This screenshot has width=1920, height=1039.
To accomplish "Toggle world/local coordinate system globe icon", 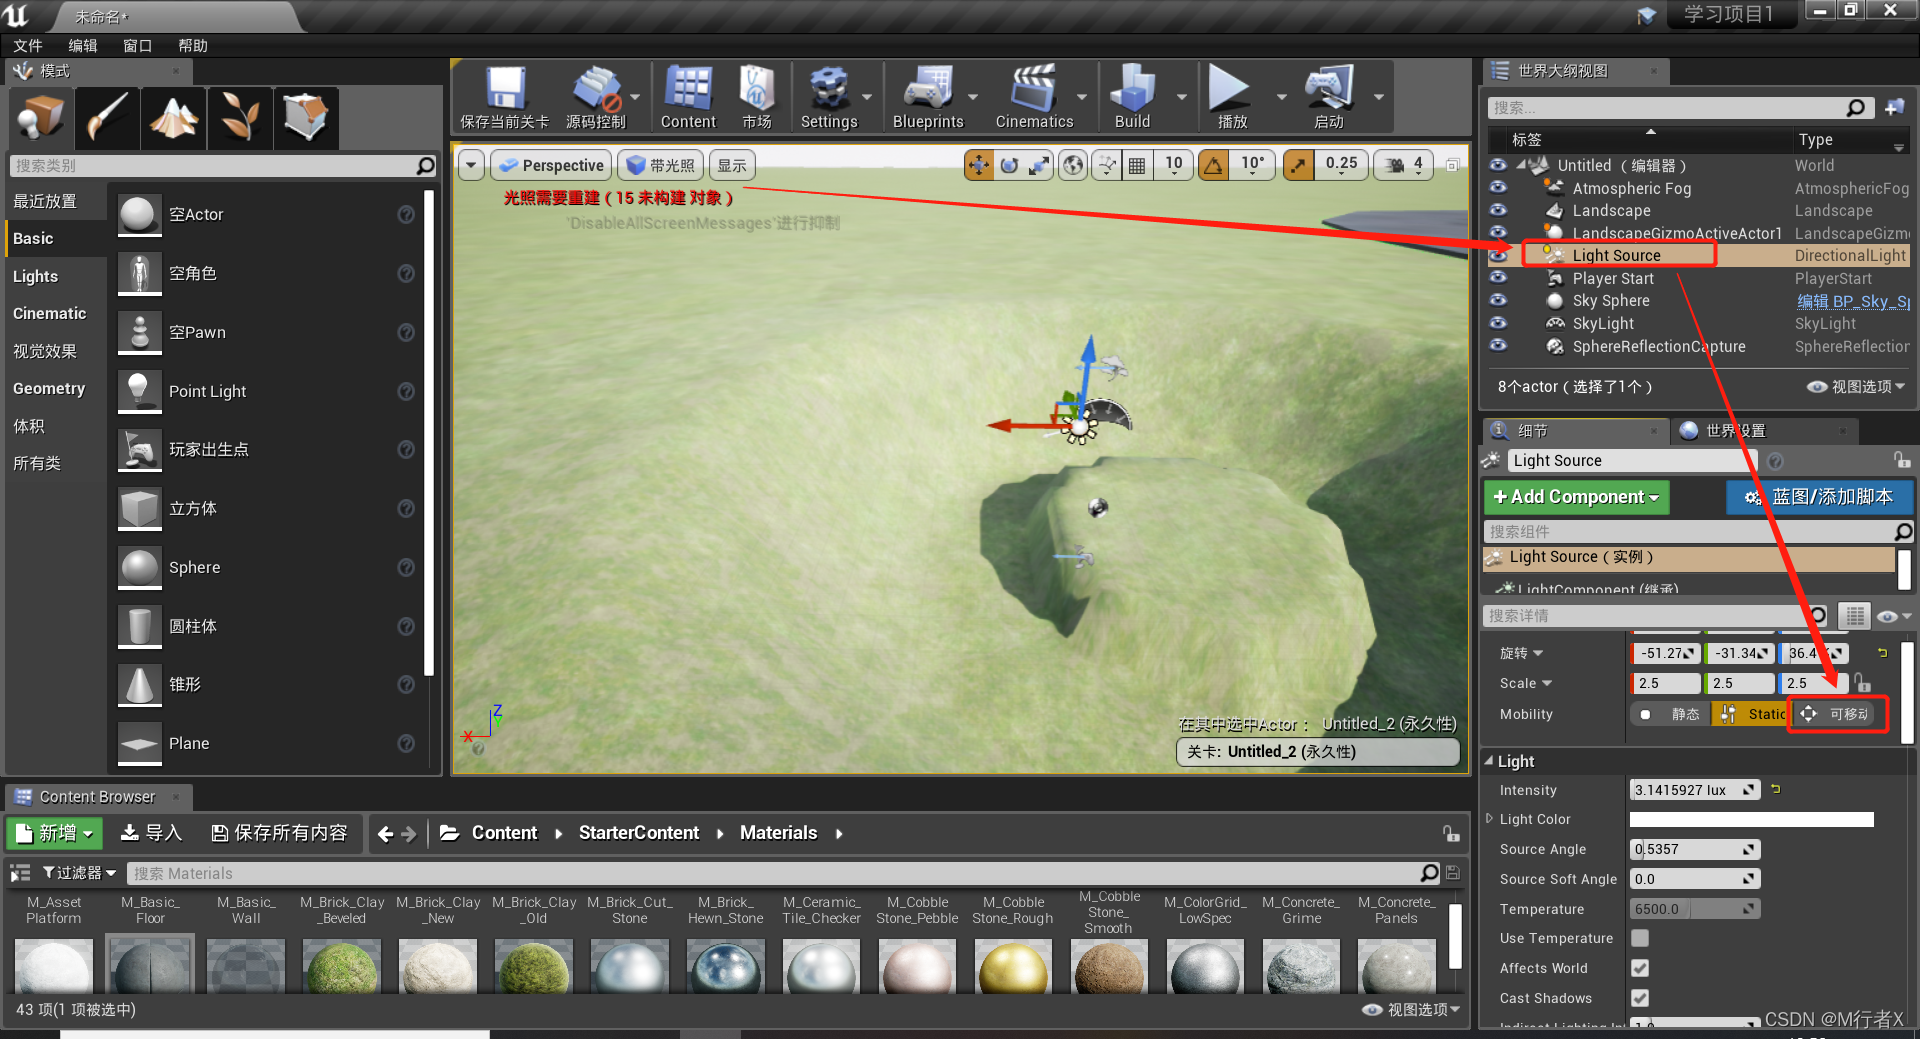I will click(1074, 165).
